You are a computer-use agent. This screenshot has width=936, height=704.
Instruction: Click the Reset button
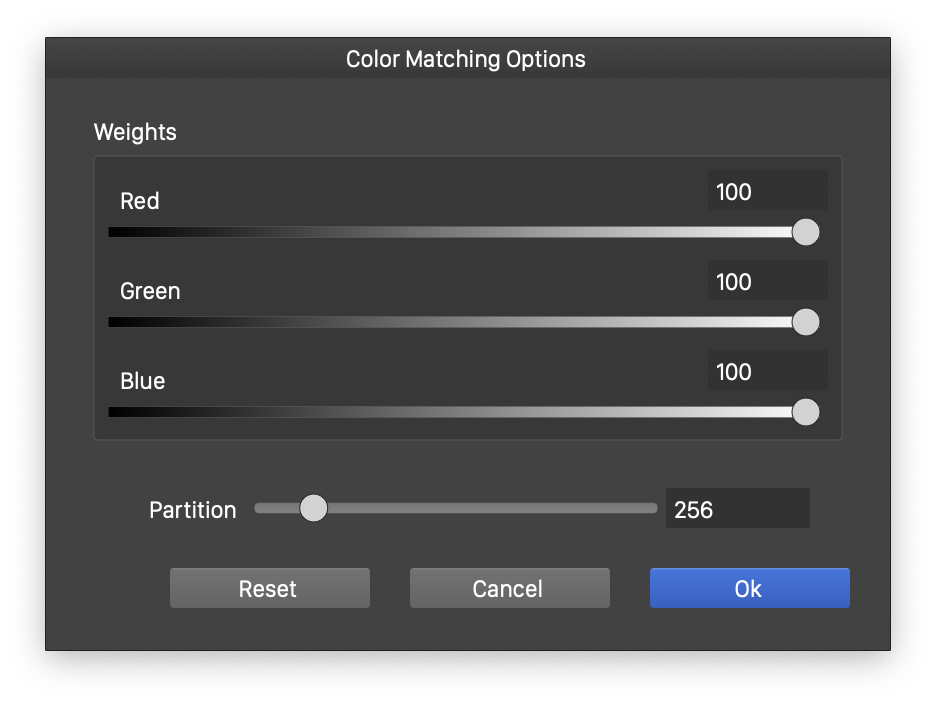coord(269,588)
